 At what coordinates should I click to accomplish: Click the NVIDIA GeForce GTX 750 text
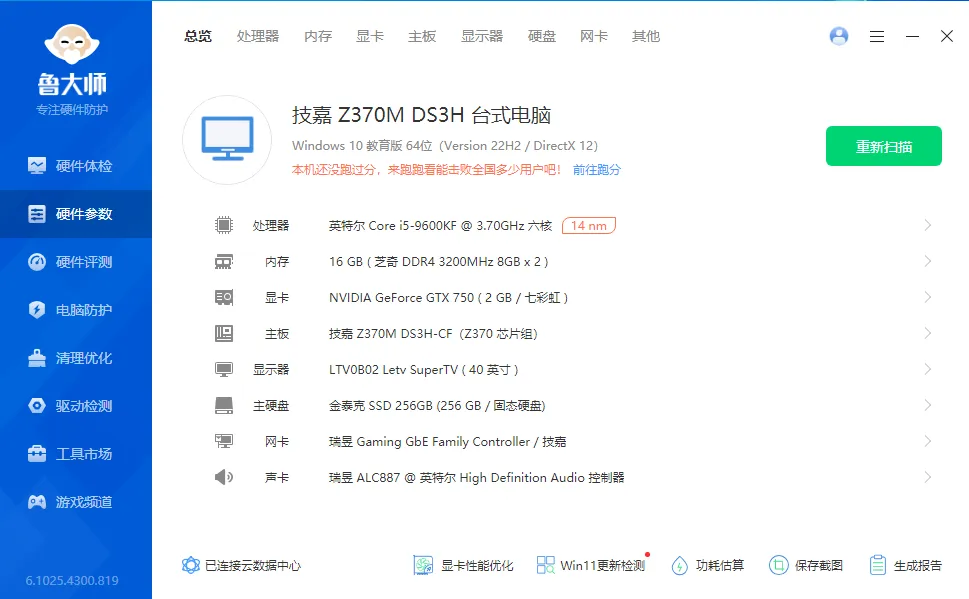click(x=448, y=298)
